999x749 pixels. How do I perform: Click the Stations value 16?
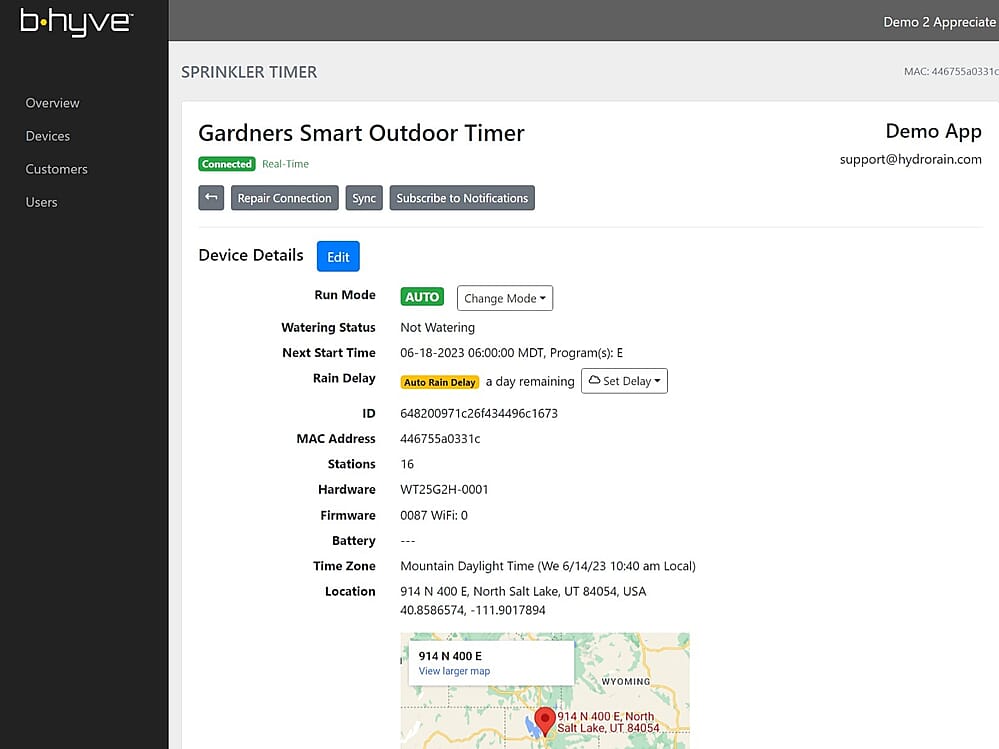[x=407, y=464]
